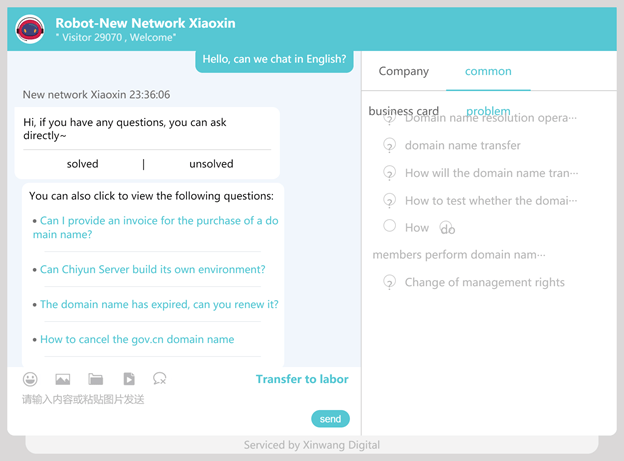Image resolution: width=624 pixels, height=461 pixels.
Task: Click the robot avatar in header
Action: pyautogui.click(x=30, y=29)
